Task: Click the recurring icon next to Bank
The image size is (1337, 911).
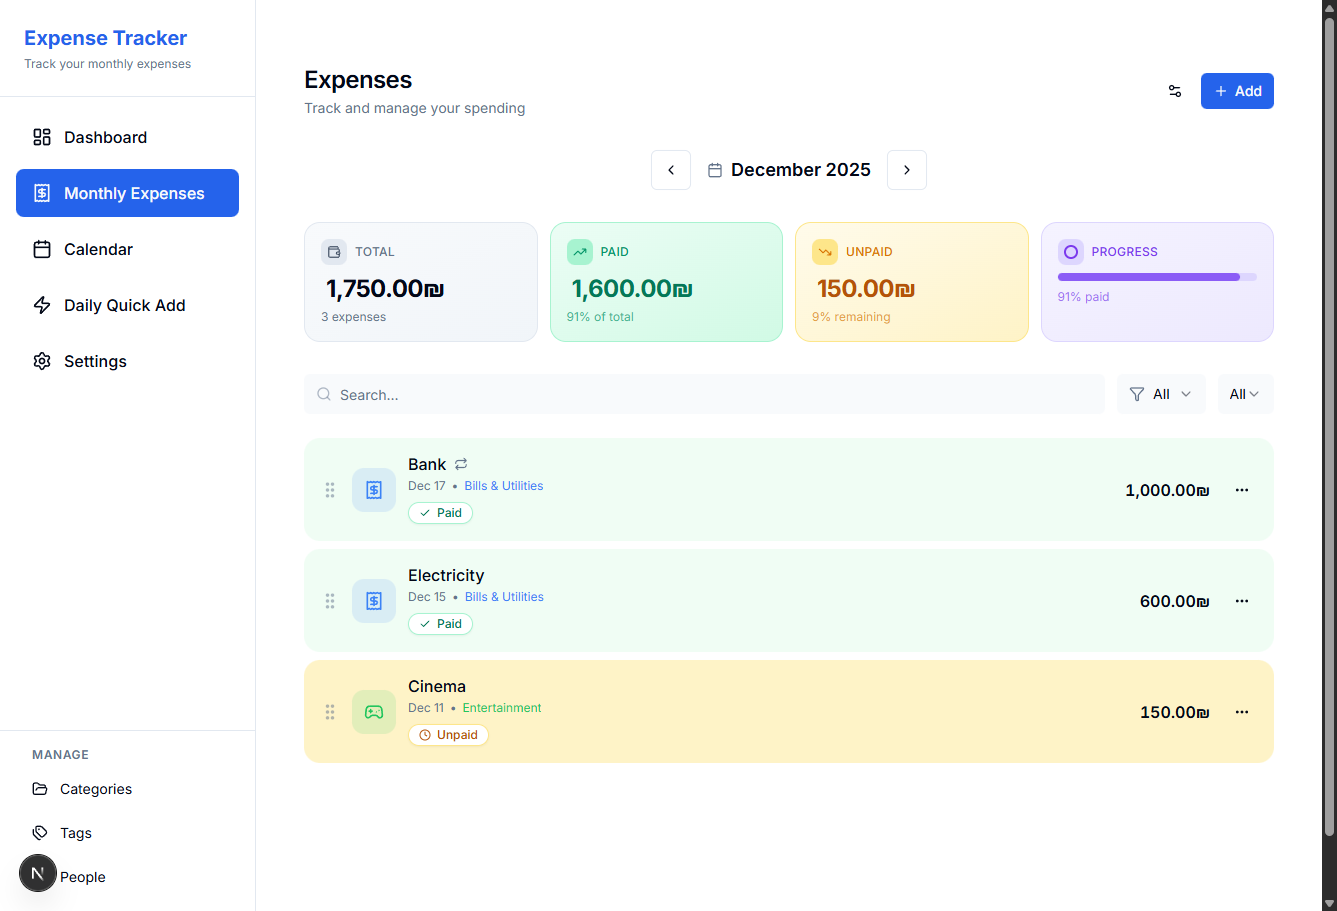Action: [x=461, y=464]
